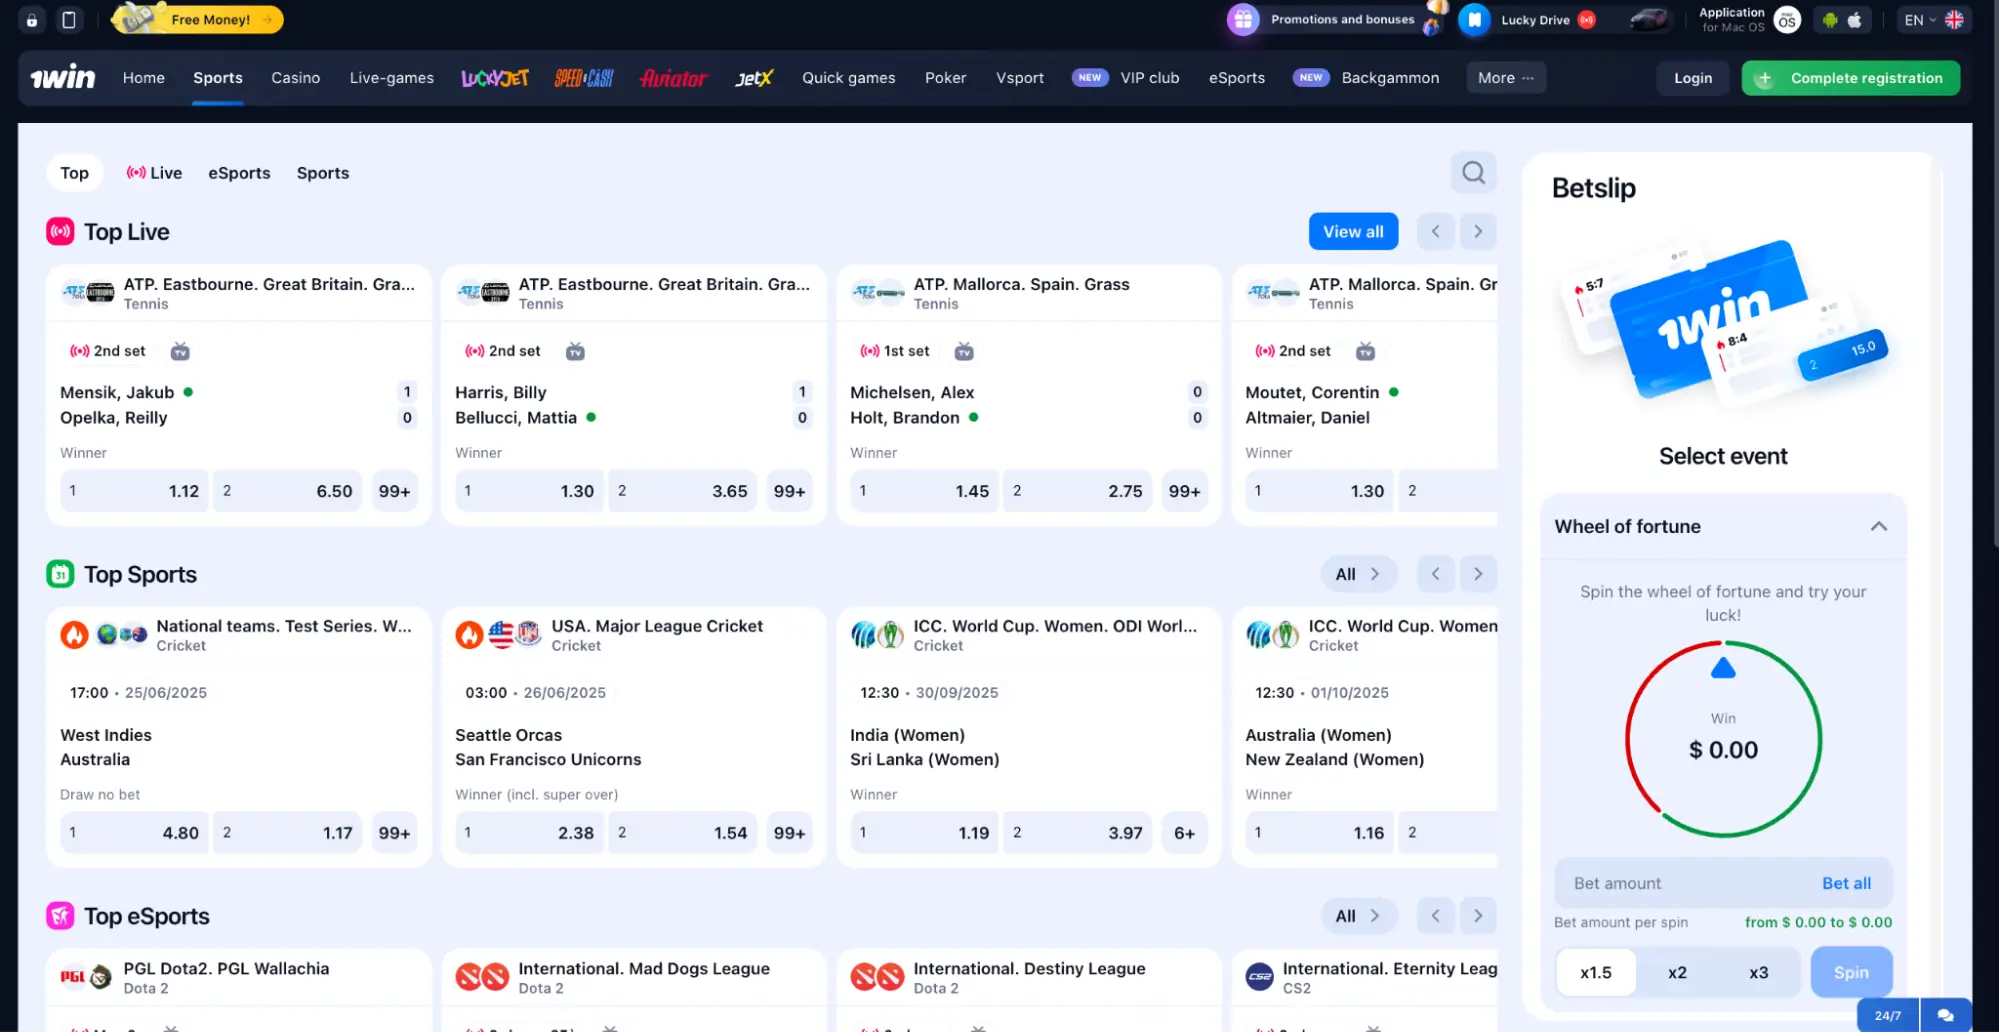Click the lock icon in the top bar
Viewport: 1999px width, 1032px height.
(x=32, y=20)
